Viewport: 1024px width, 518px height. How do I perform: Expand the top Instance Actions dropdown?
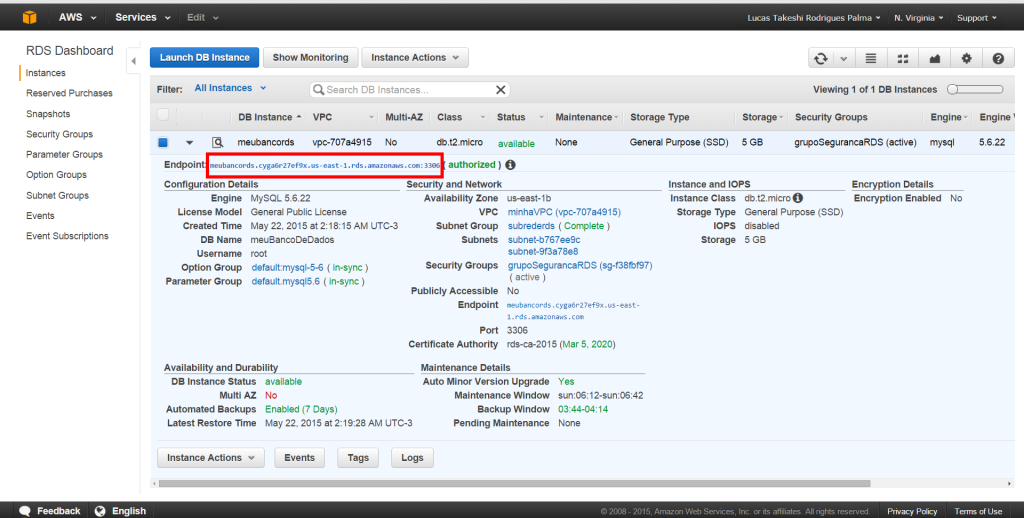[415, 58]
